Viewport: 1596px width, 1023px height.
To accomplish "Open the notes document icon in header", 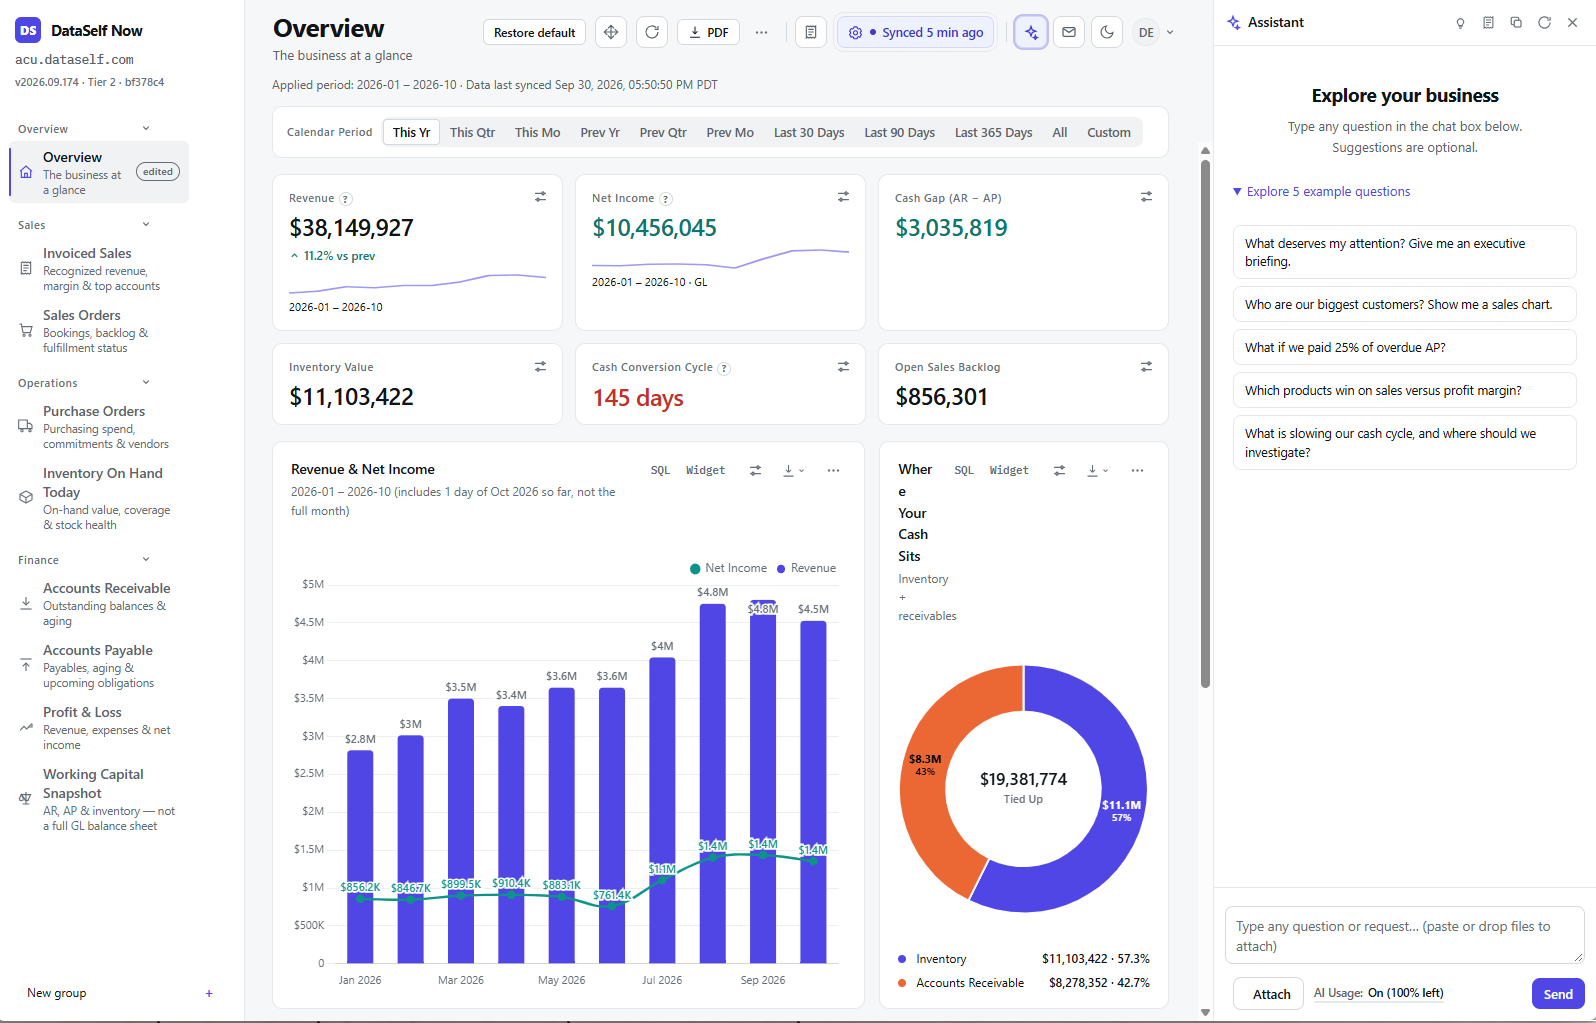I will [x=811, y=32].
